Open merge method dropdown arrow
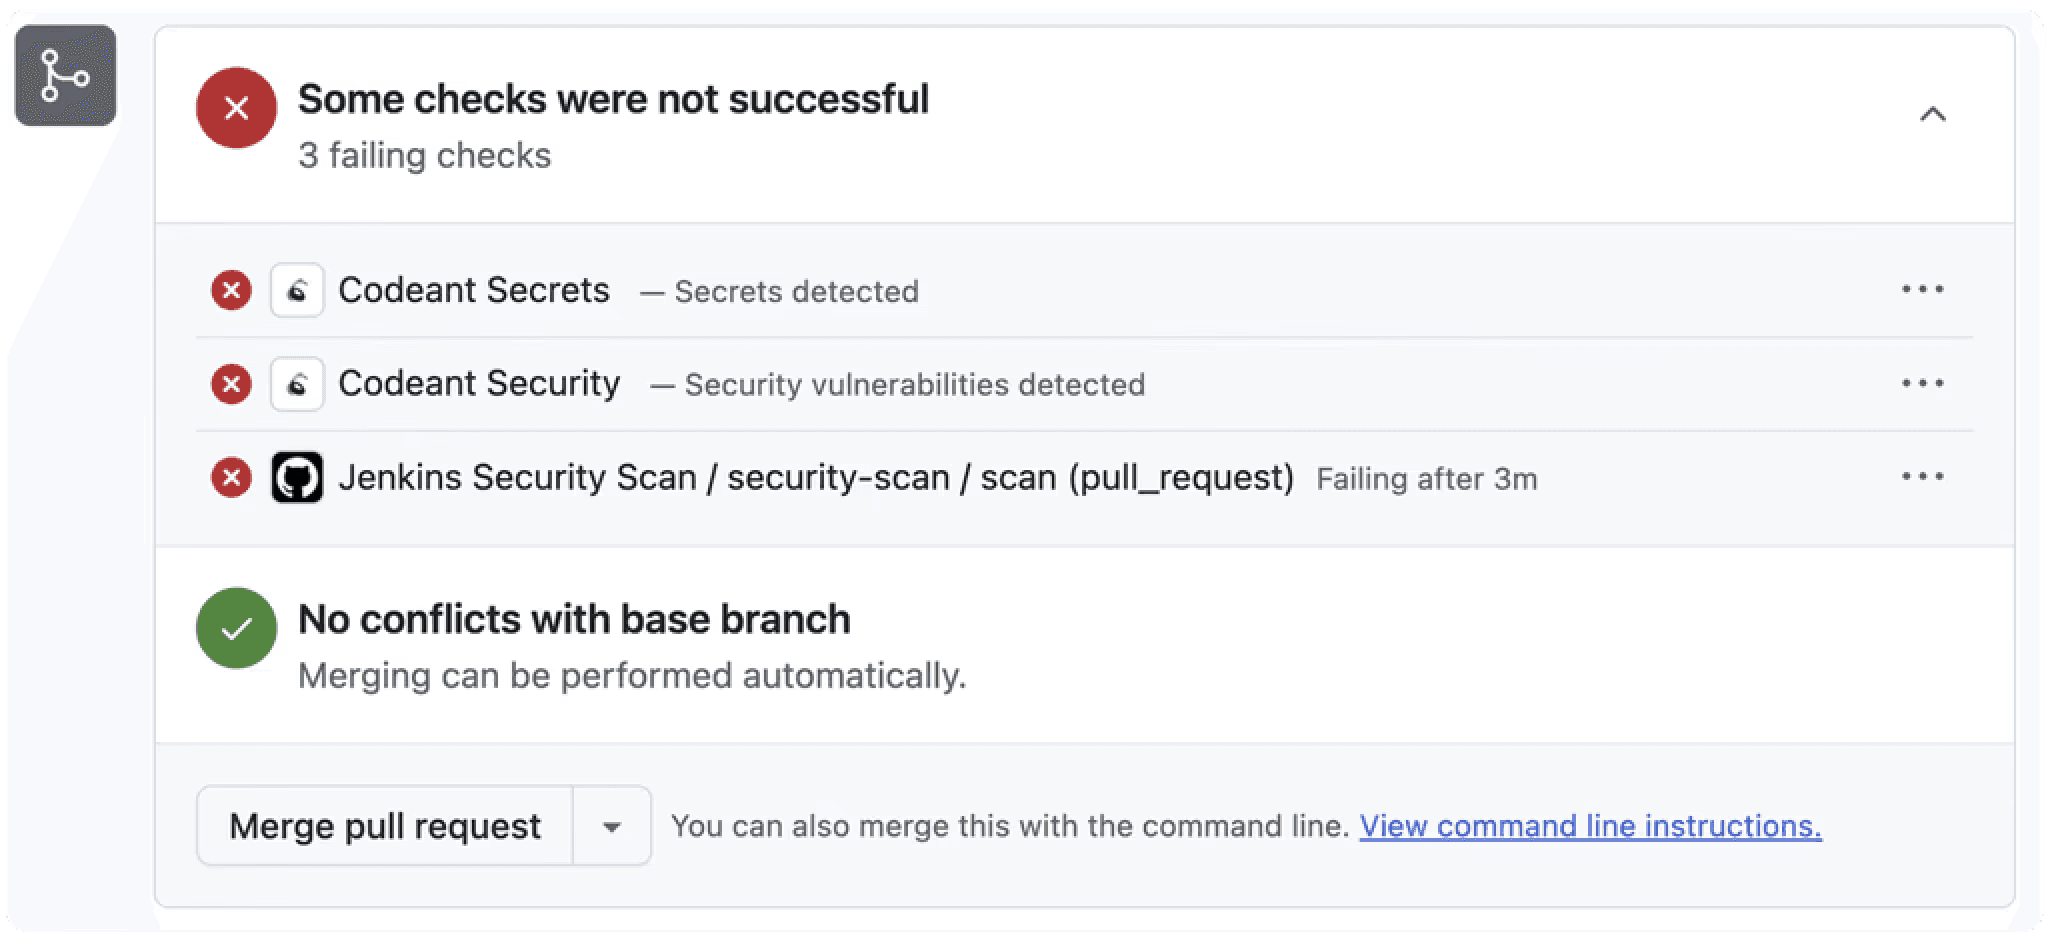This screenshot has height=940, width=2048. [x=611, y=825]
